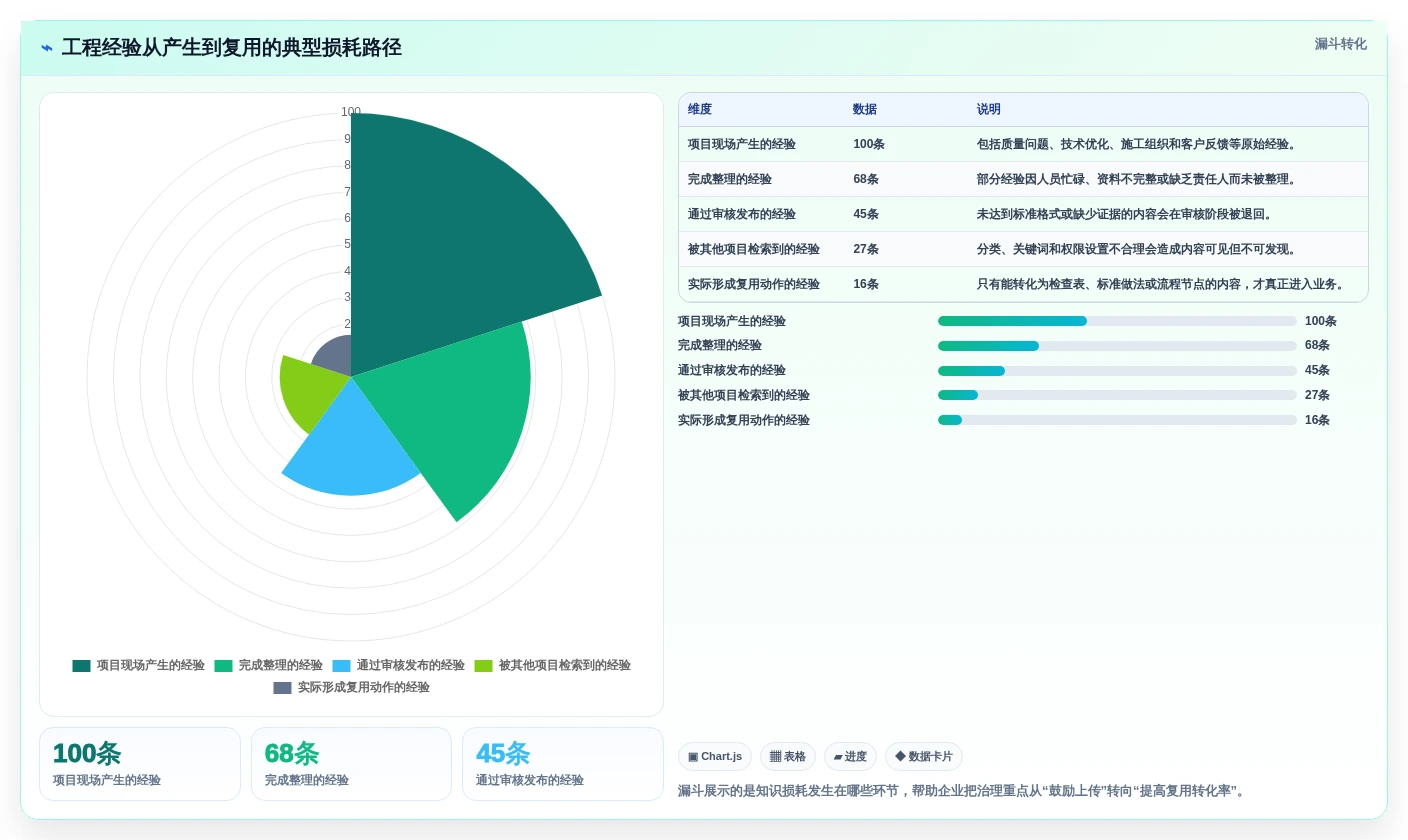
Task: Click the page title 工程经验从产生到复用的典型损耗路径
Action: coord(232,48)
